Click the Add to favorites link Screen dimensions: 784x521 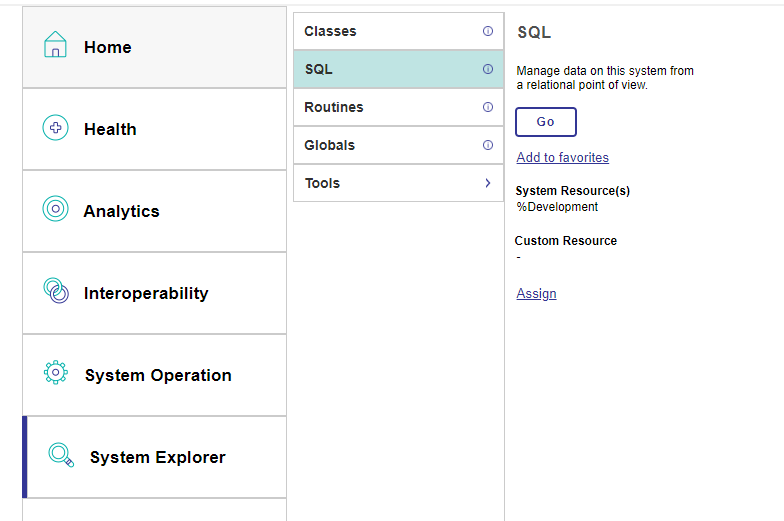click(562, 158)
